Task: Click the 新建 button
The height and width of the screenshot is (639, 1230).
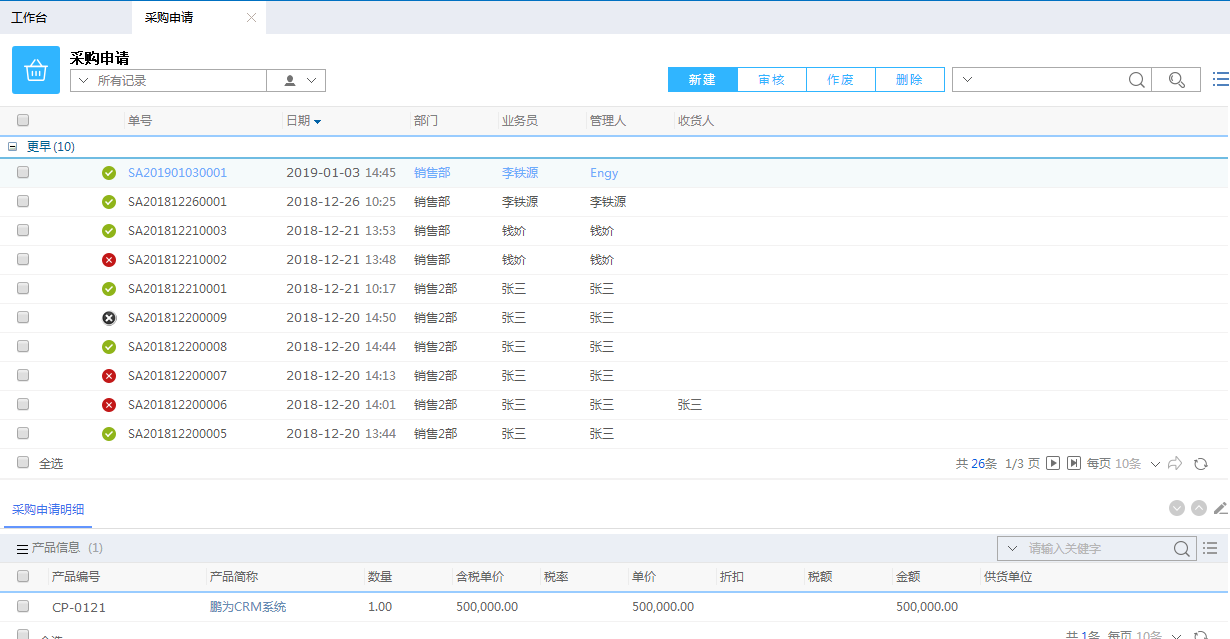Action: [703, 79]
